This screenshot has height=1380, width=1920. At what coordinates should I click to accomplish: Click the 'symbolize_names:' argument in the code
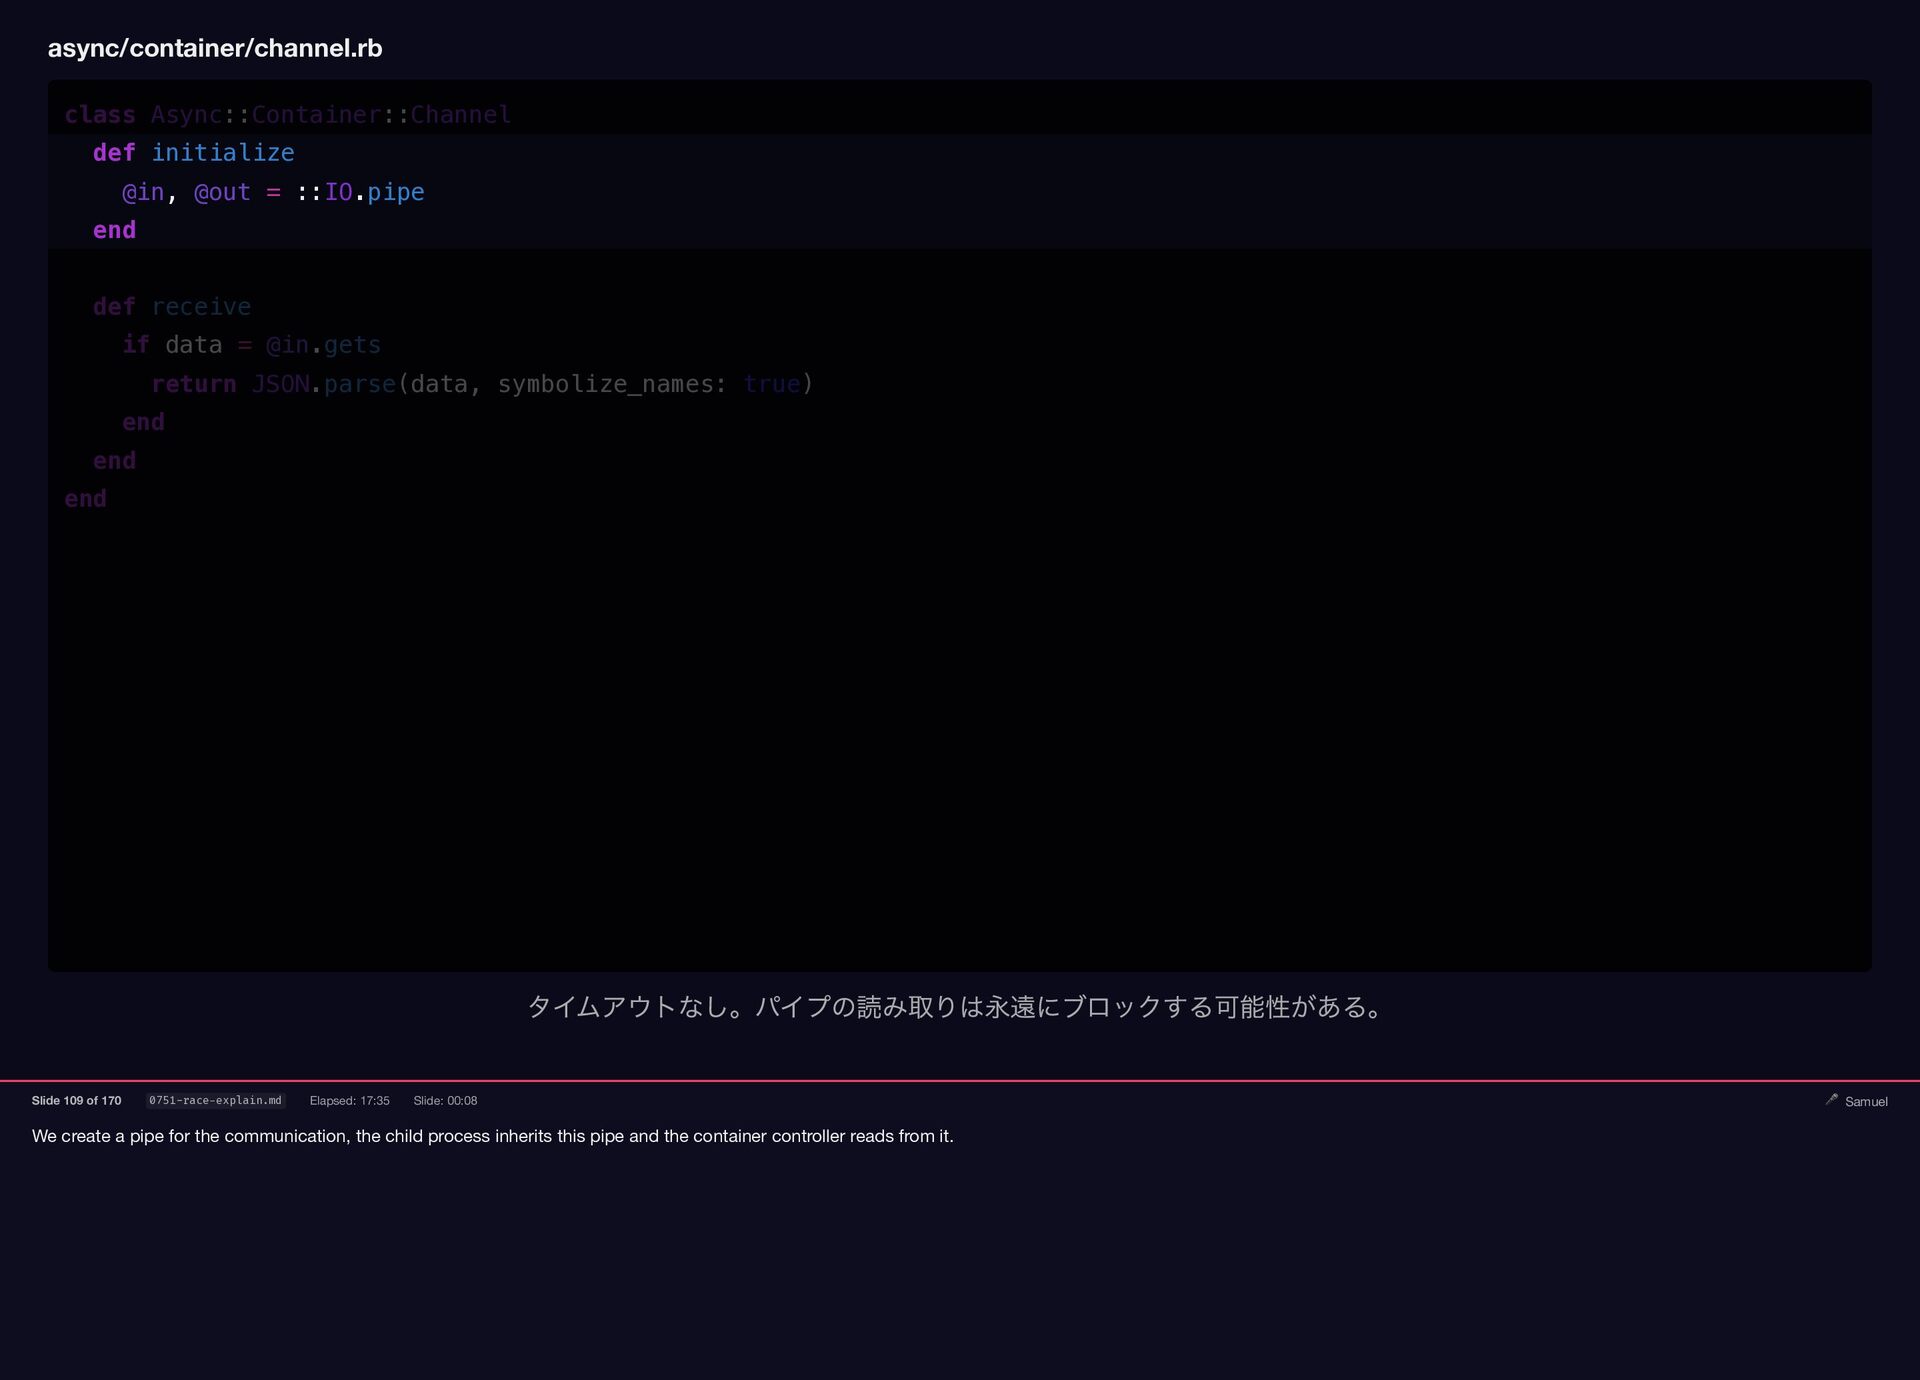612,384
